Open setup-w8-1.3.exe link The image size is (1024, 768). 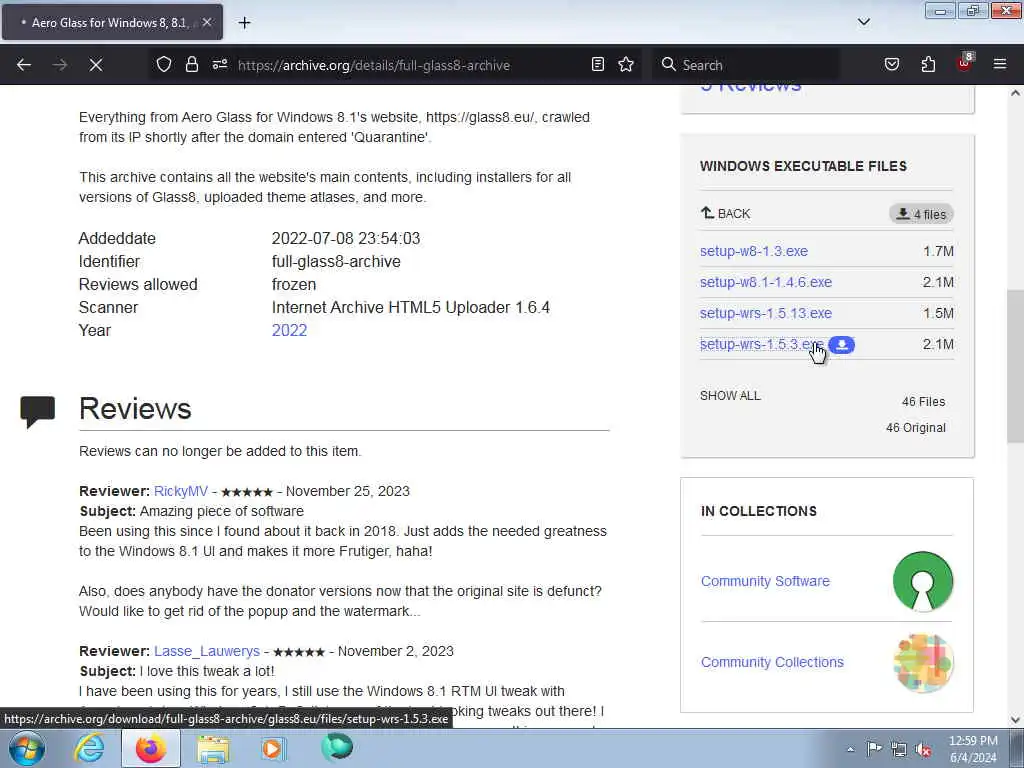(x=754, y=251)
